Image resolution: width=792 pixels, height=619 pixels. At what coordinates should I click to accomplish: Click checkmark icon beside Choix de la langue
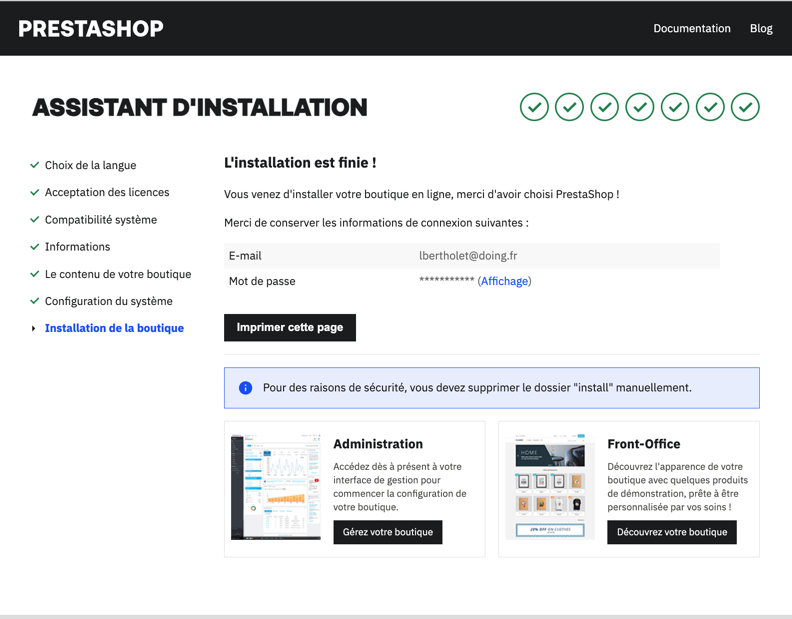point(35,165)
